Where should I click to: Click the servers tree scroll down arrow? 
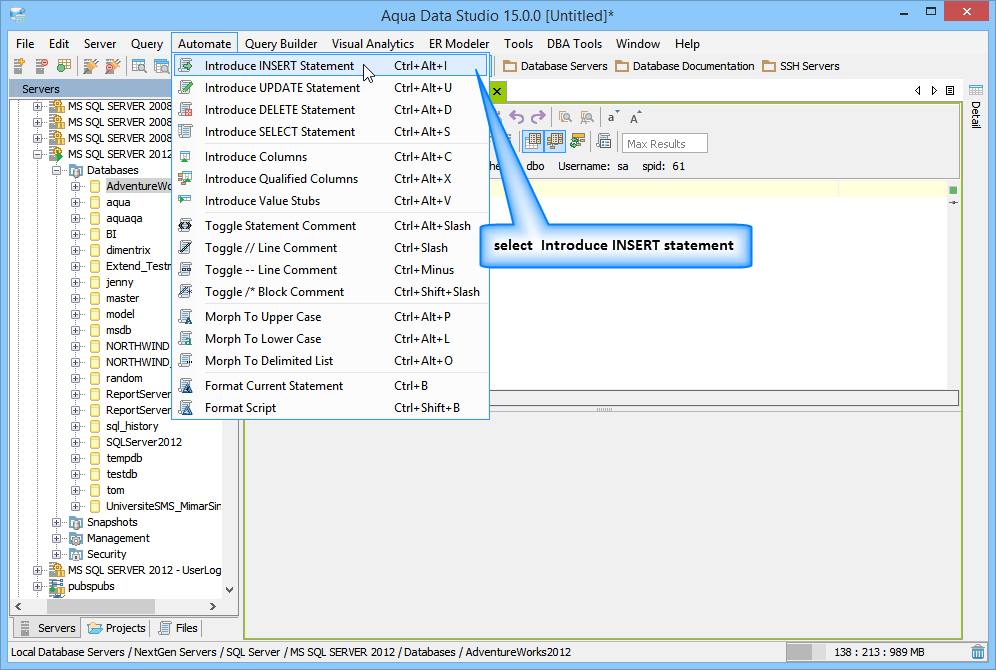click(229, 590)
